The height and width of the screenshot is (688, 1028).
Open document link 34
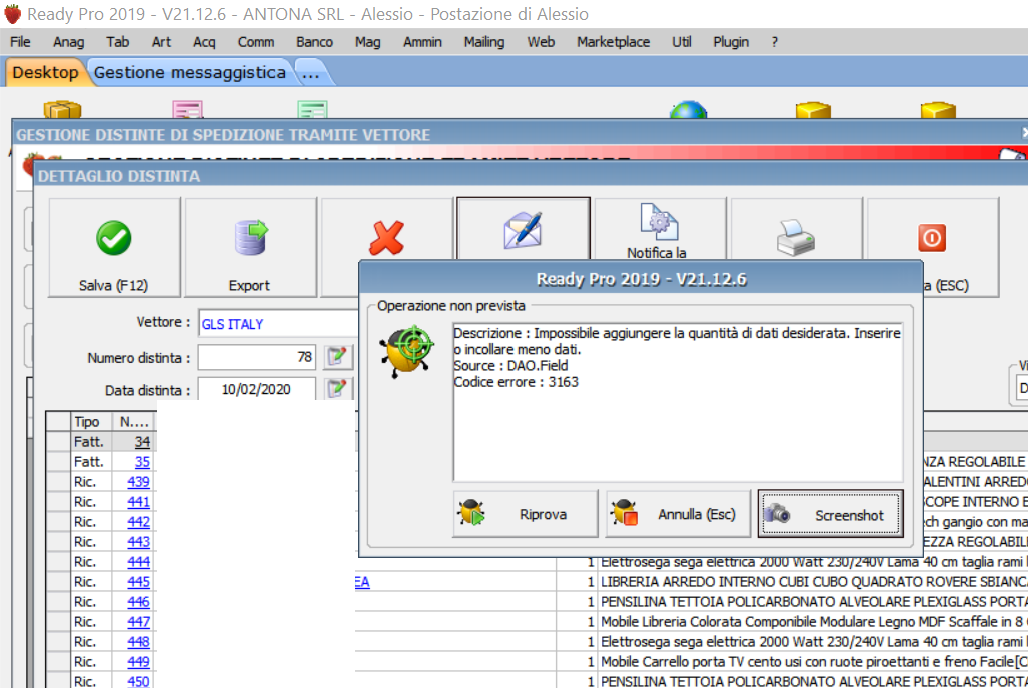142,442
